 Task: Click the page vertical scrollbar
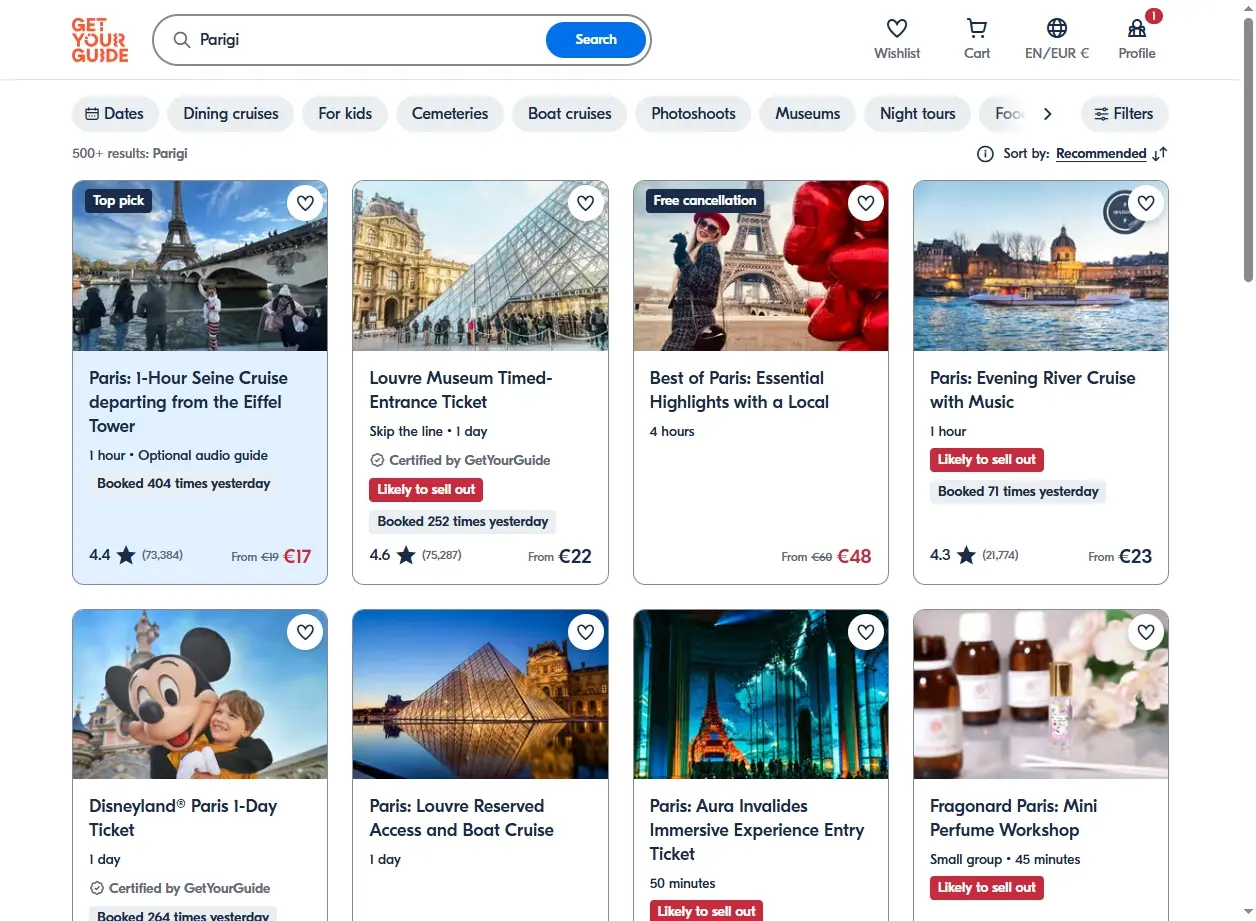point(1248,150)
